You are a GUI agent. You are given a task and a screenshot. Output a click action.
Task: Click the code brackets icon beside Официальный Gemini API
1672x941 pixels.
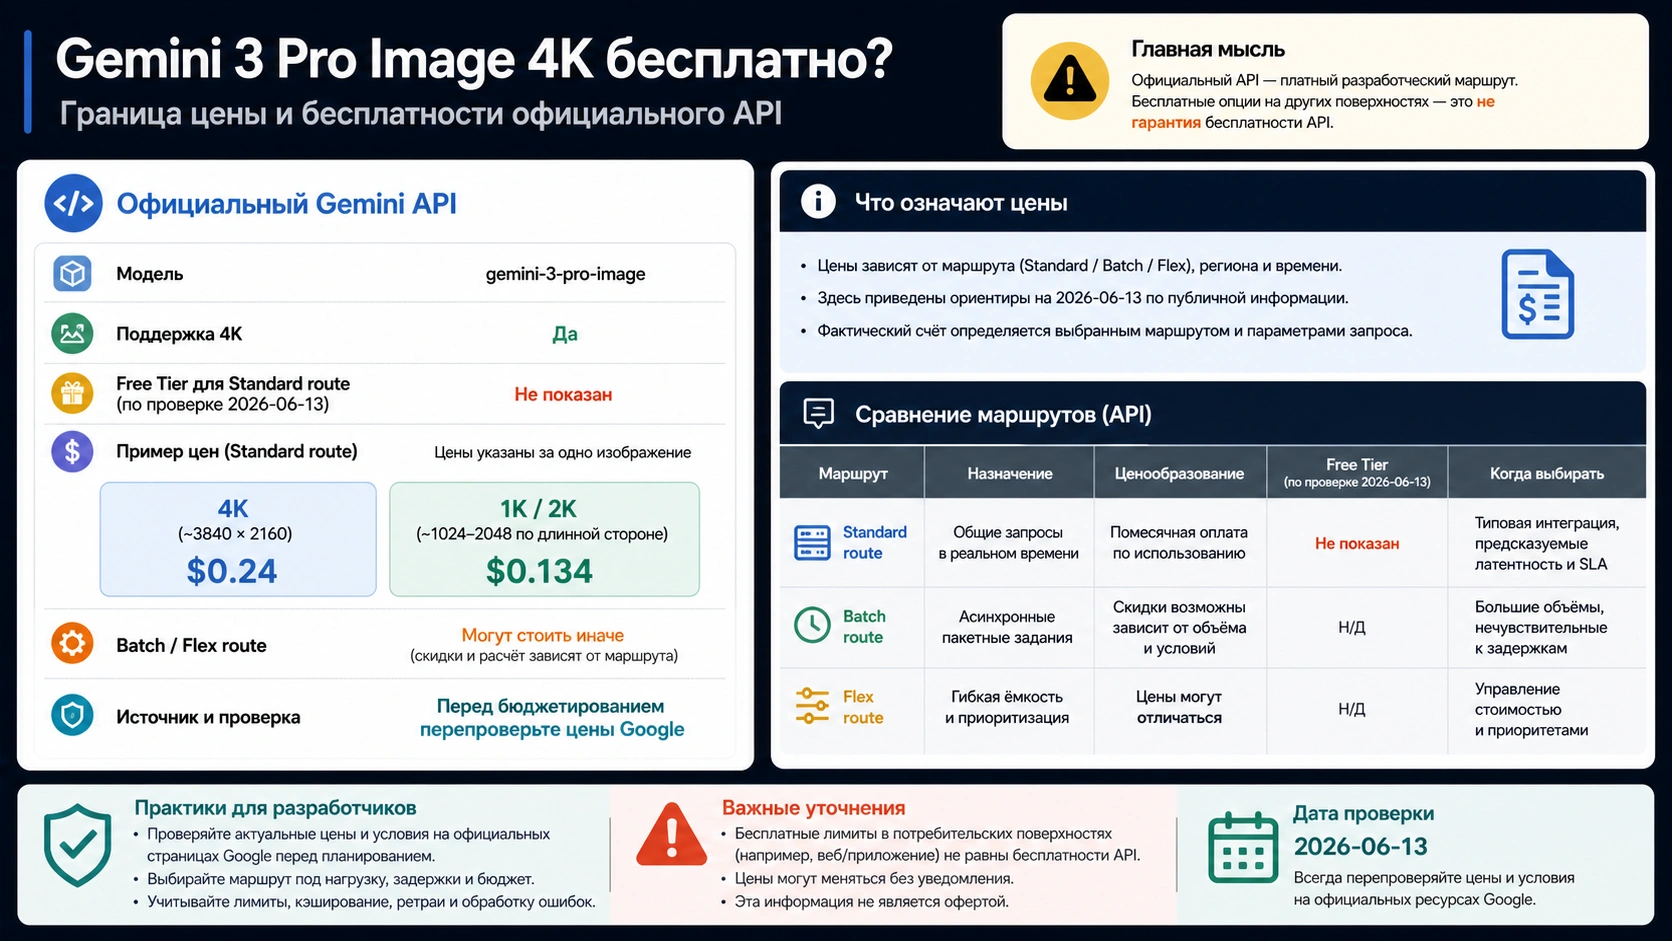pyautogui.click(x=73, y=203)
